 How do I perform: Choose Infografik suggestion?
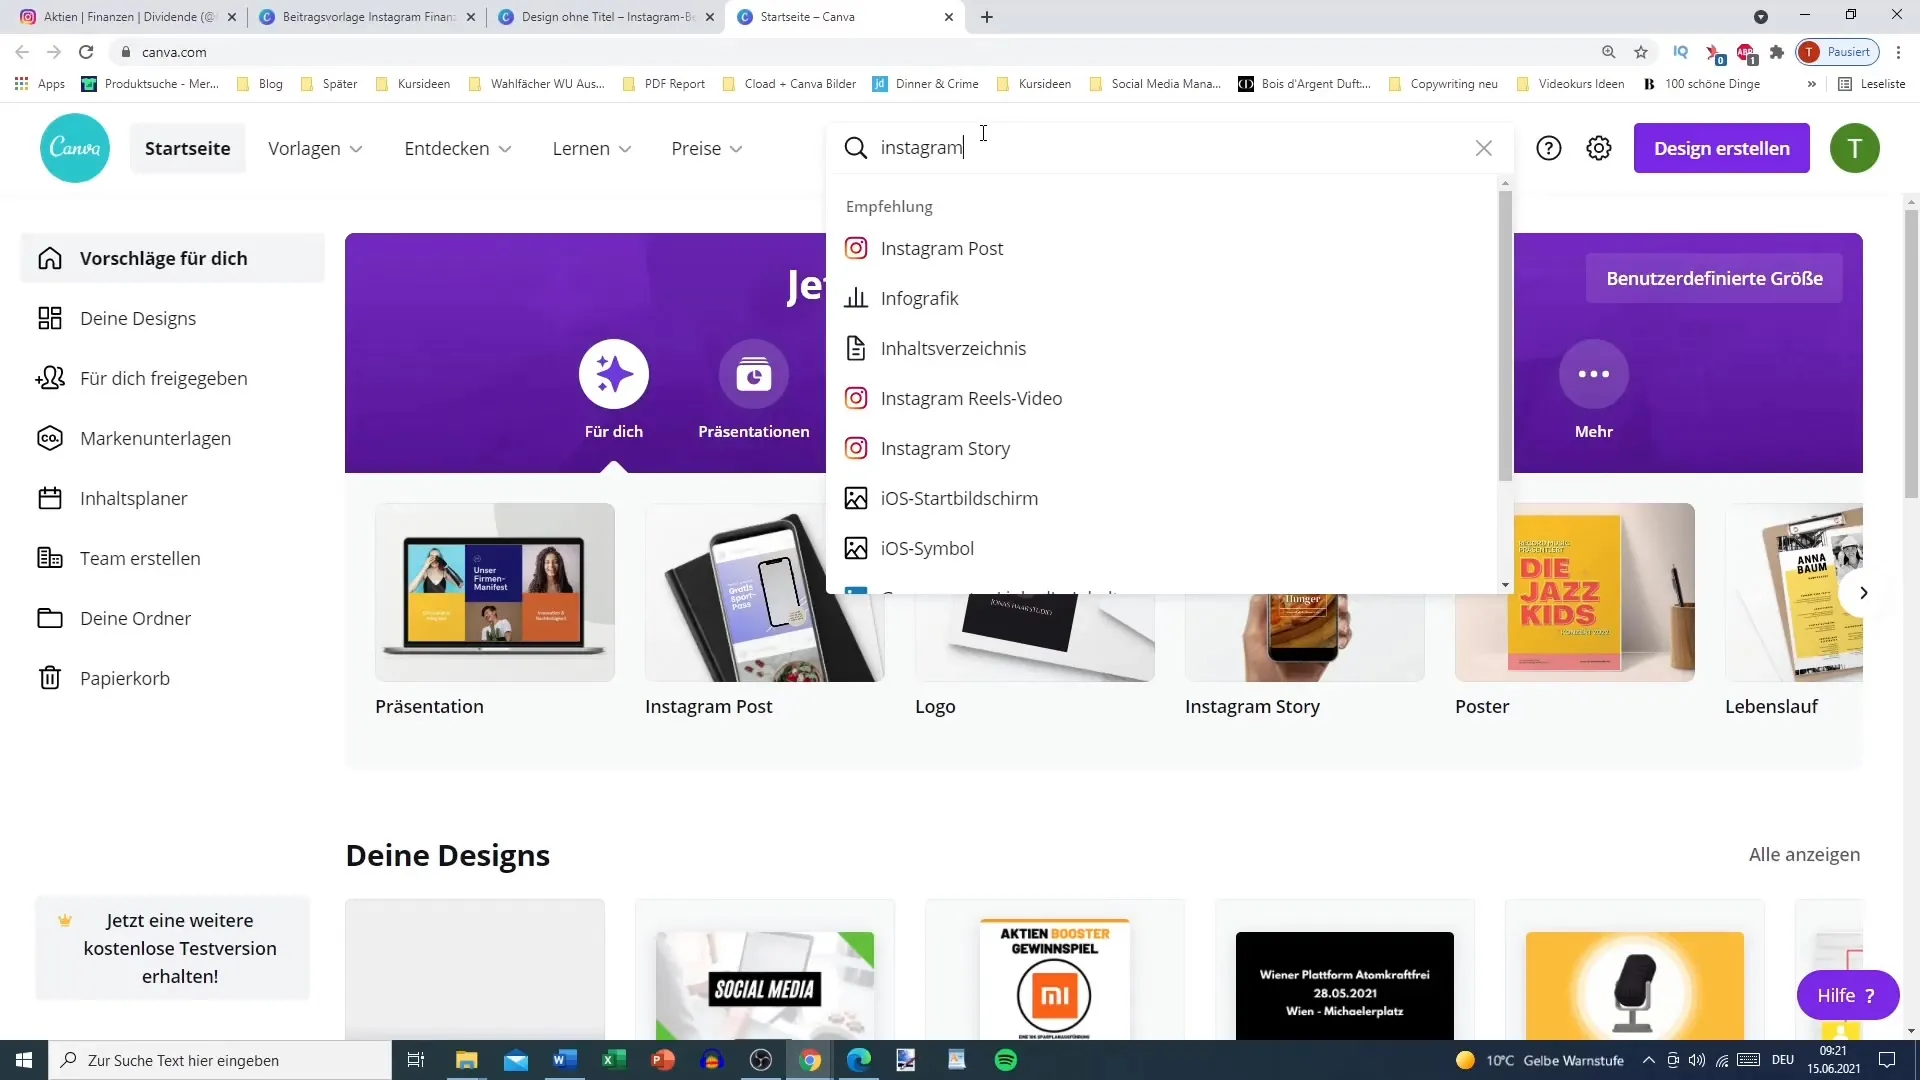click(x=1162, y=298)
